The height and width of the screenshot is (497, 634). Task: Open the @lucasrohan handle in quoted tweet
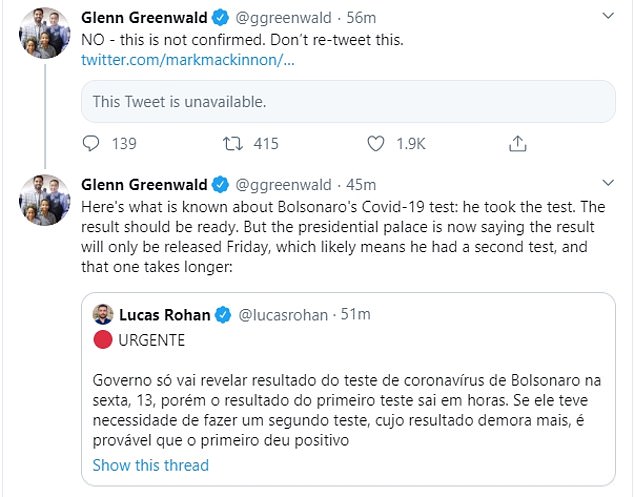[282, 315]
